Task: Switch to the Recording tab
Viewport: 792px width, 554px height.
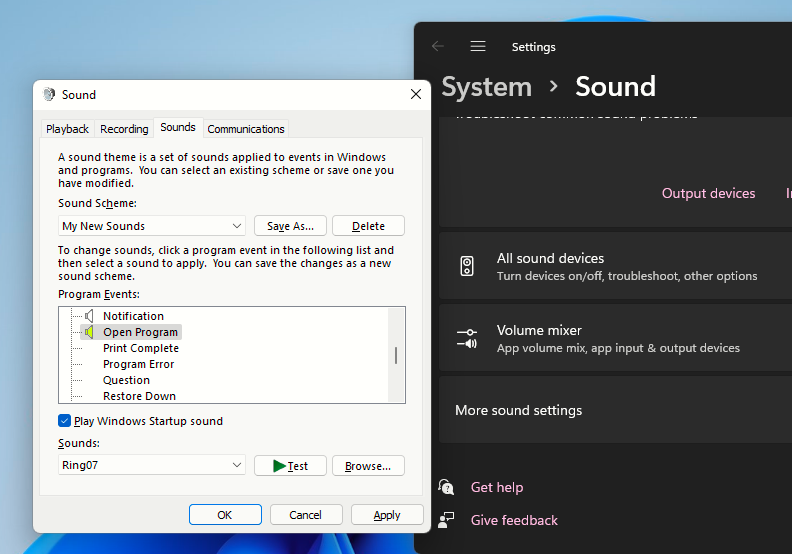Action: pyautogui.click(x=124, y=129)
